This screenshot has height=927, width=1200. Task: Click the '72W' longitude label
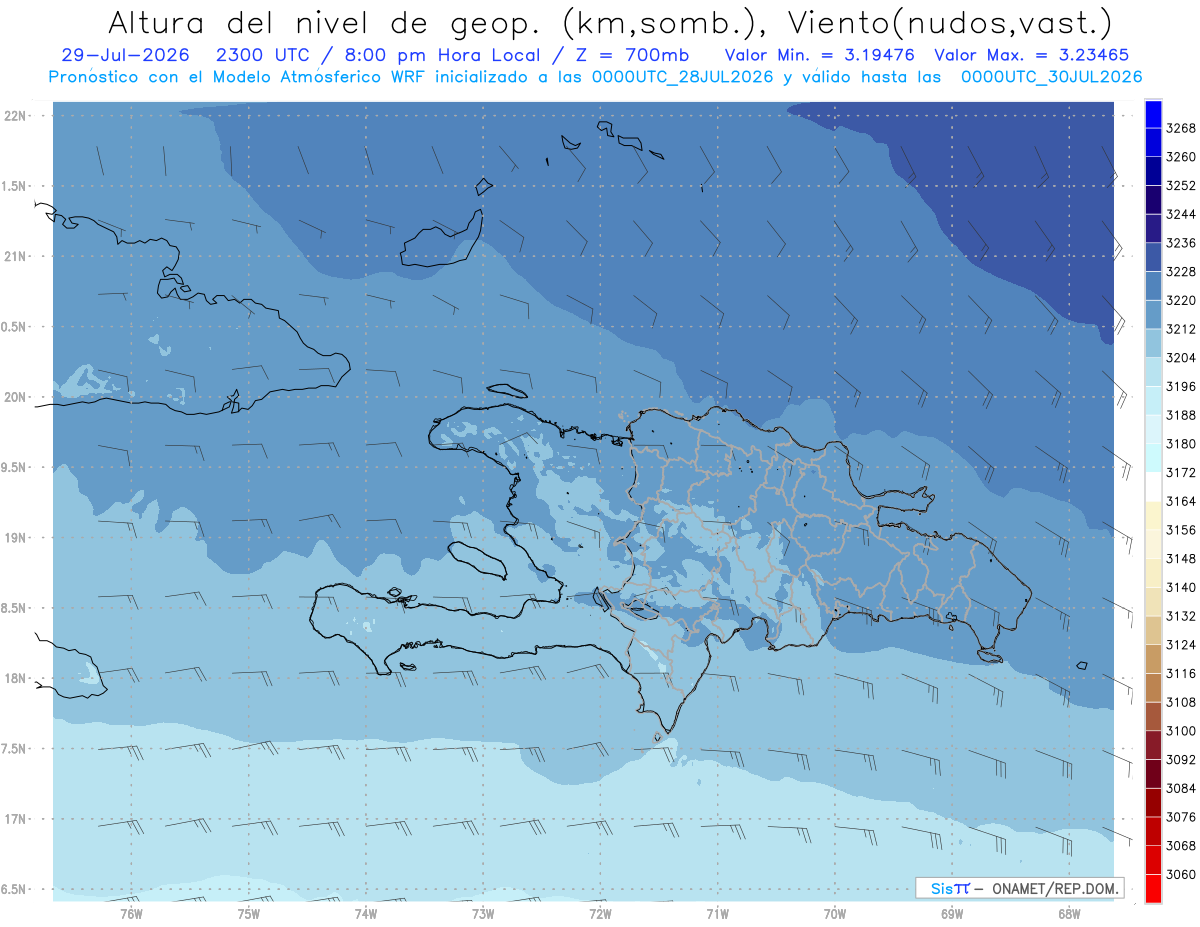pos(600,912)
